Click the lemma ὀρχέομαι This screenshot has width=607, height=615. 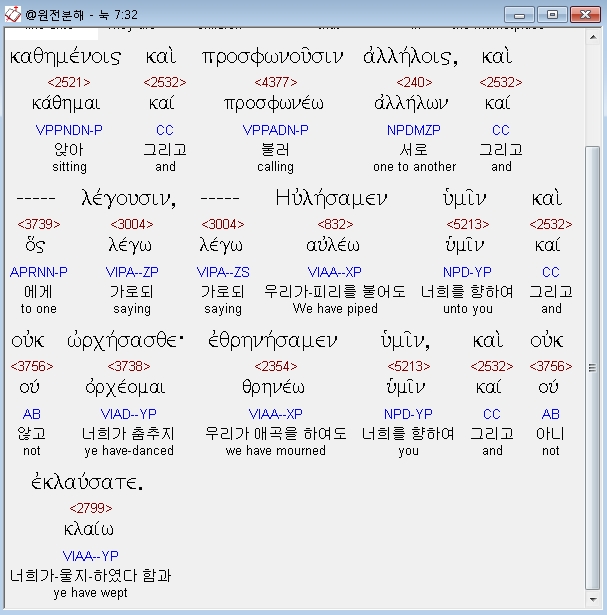click(x=125, y=388)
